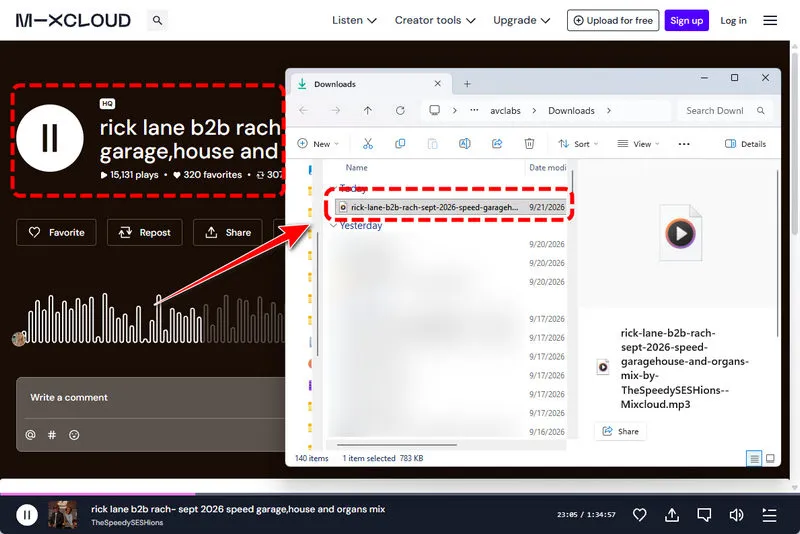Switch to large thumbnails view icon
Viewport: 800px width, 534px height.
[x=770, y=458]
